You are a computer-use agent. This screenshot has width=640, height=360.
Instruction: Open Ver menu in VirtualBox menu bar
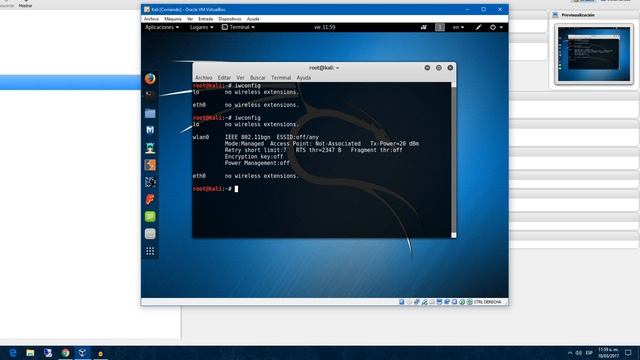point(190,19)
